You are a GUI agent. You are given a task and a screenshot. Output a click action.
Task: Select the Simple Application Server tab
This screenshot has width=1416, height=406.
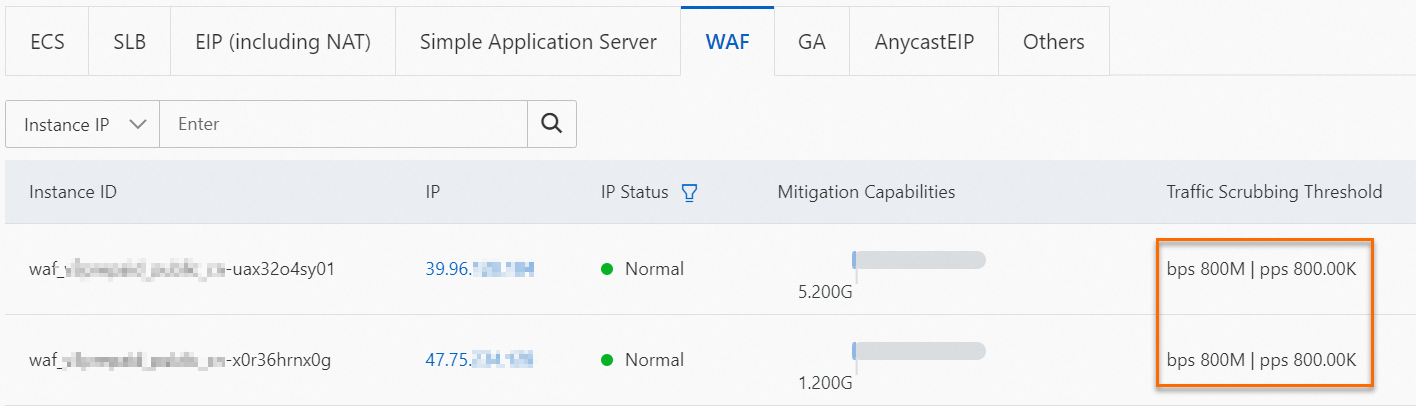point(538,42)
